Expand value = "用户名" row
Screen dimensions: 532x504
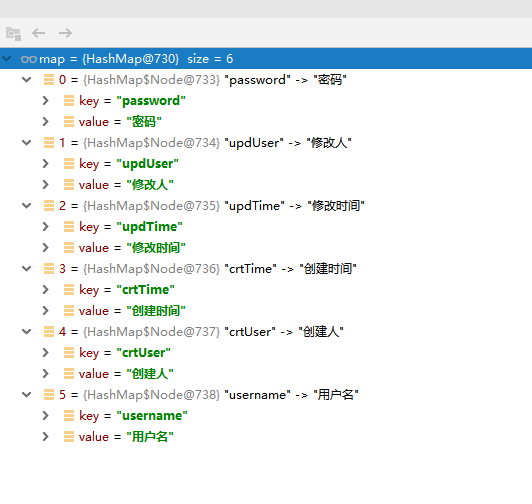tap(45, 437)
